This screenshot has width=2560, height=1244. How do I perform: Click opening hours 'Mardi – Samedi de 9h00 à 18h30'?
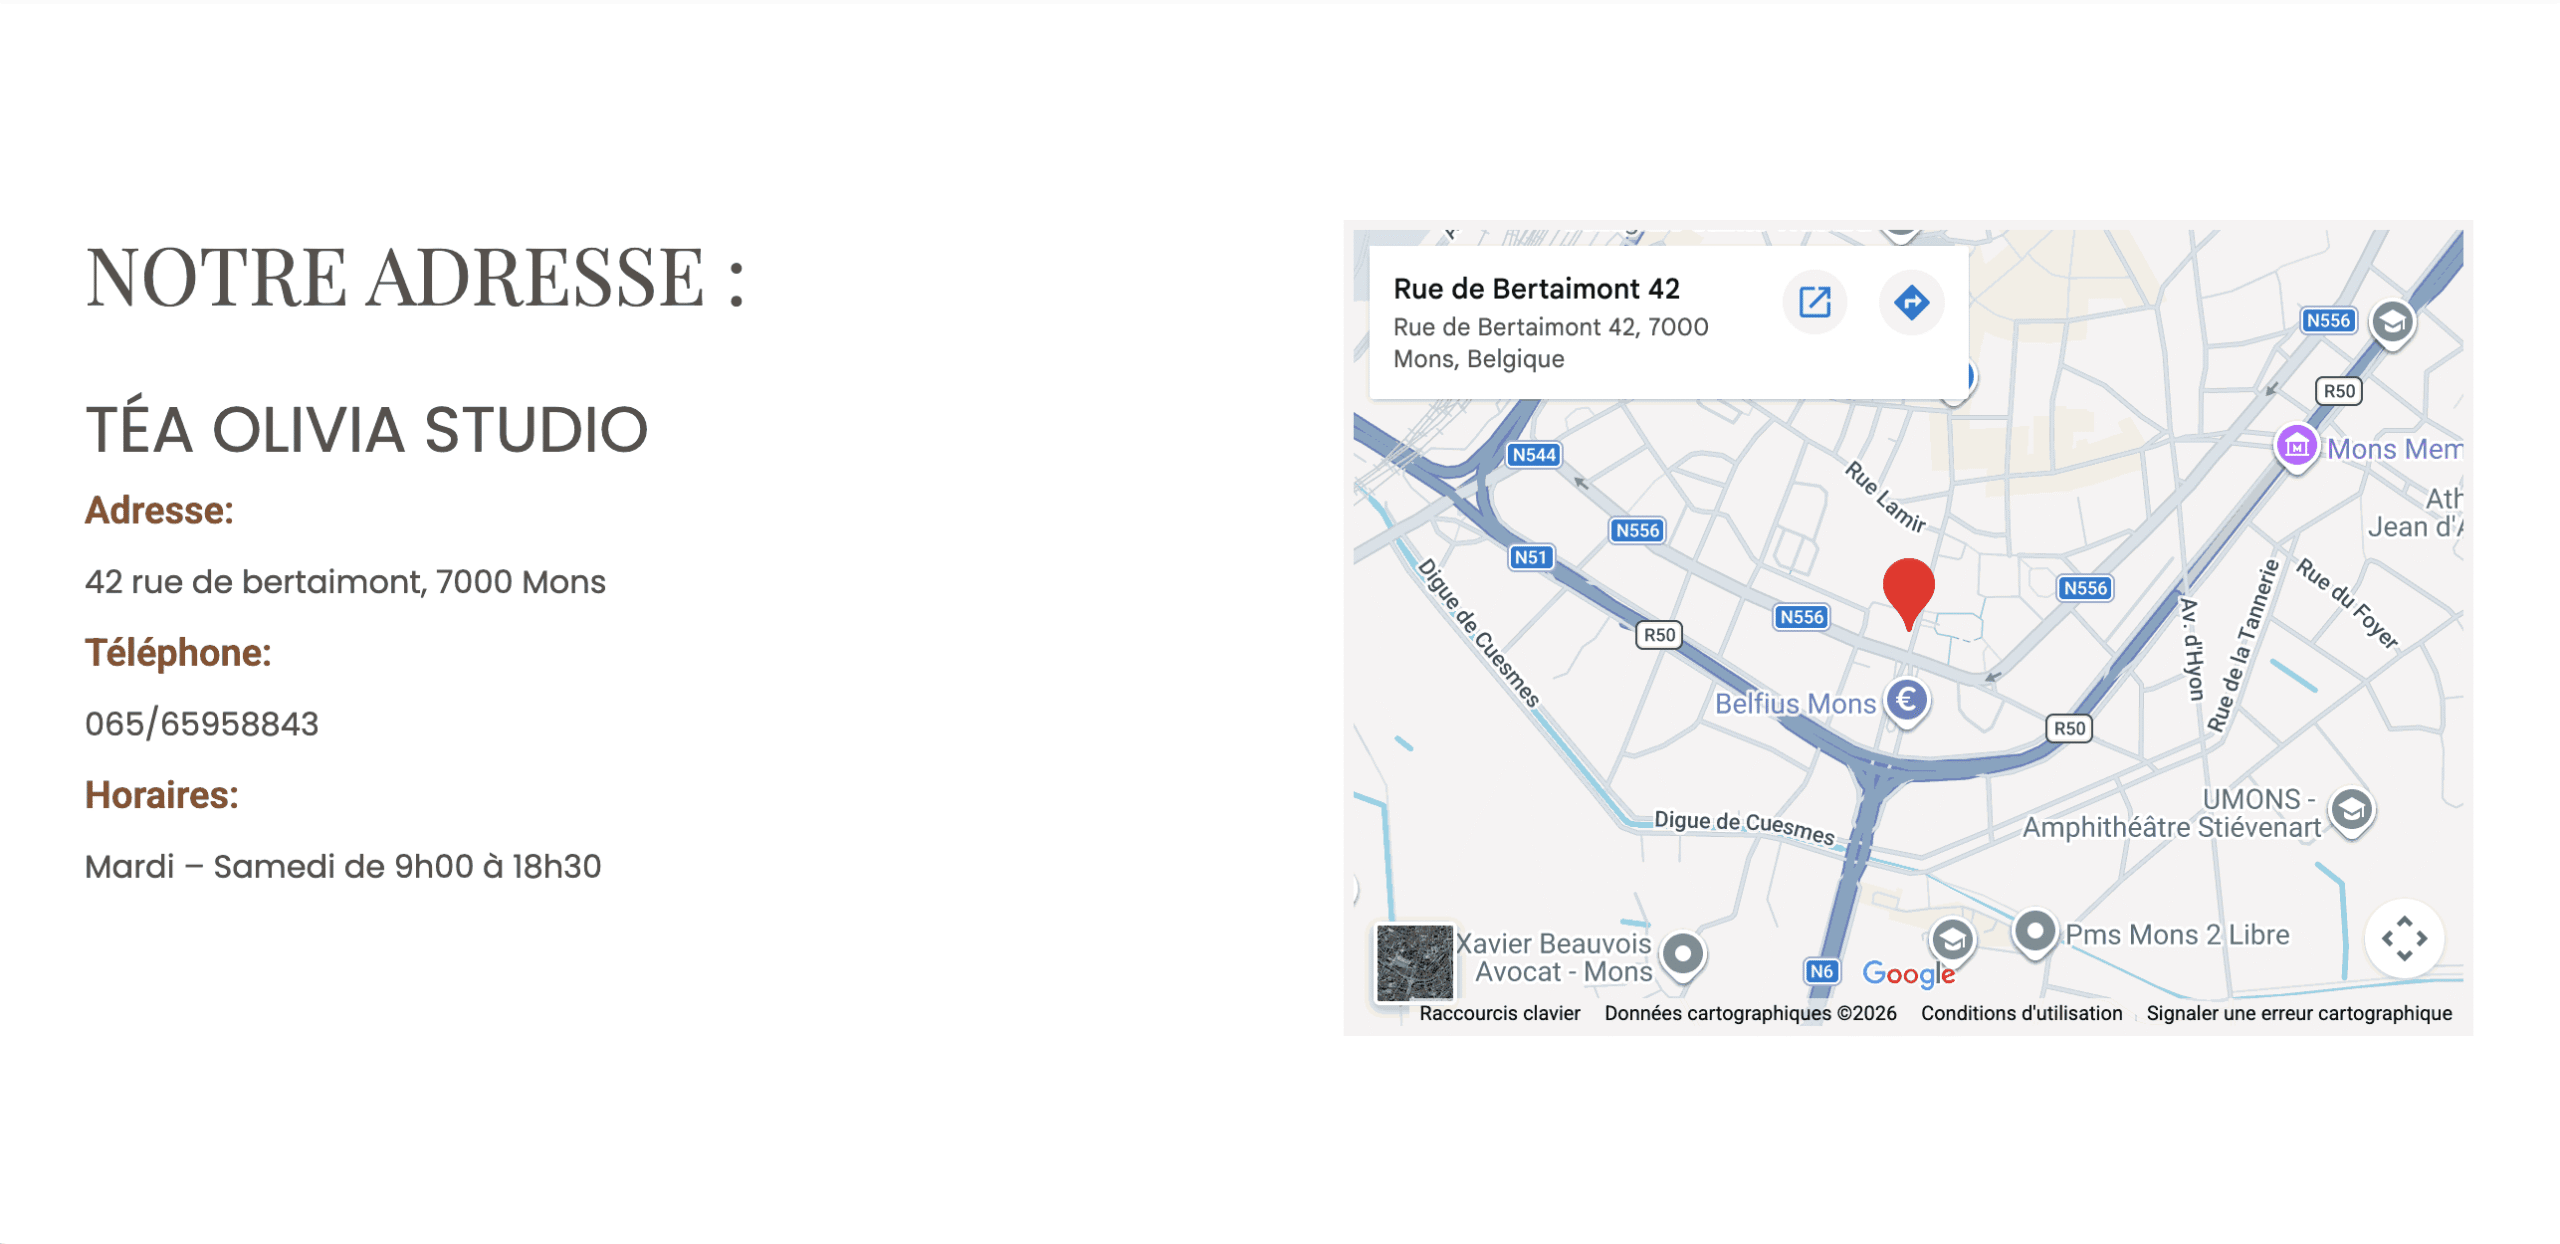[x=343, y=866]
